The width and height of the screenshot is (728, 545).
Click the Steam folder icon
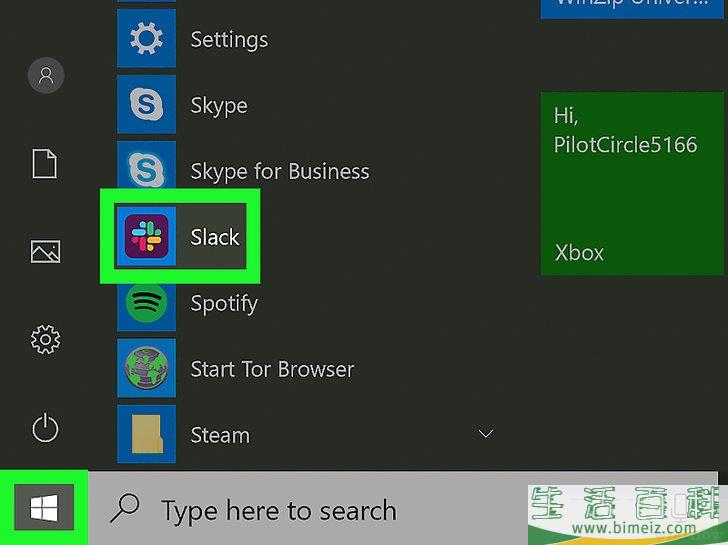click(x=146, y=434)
